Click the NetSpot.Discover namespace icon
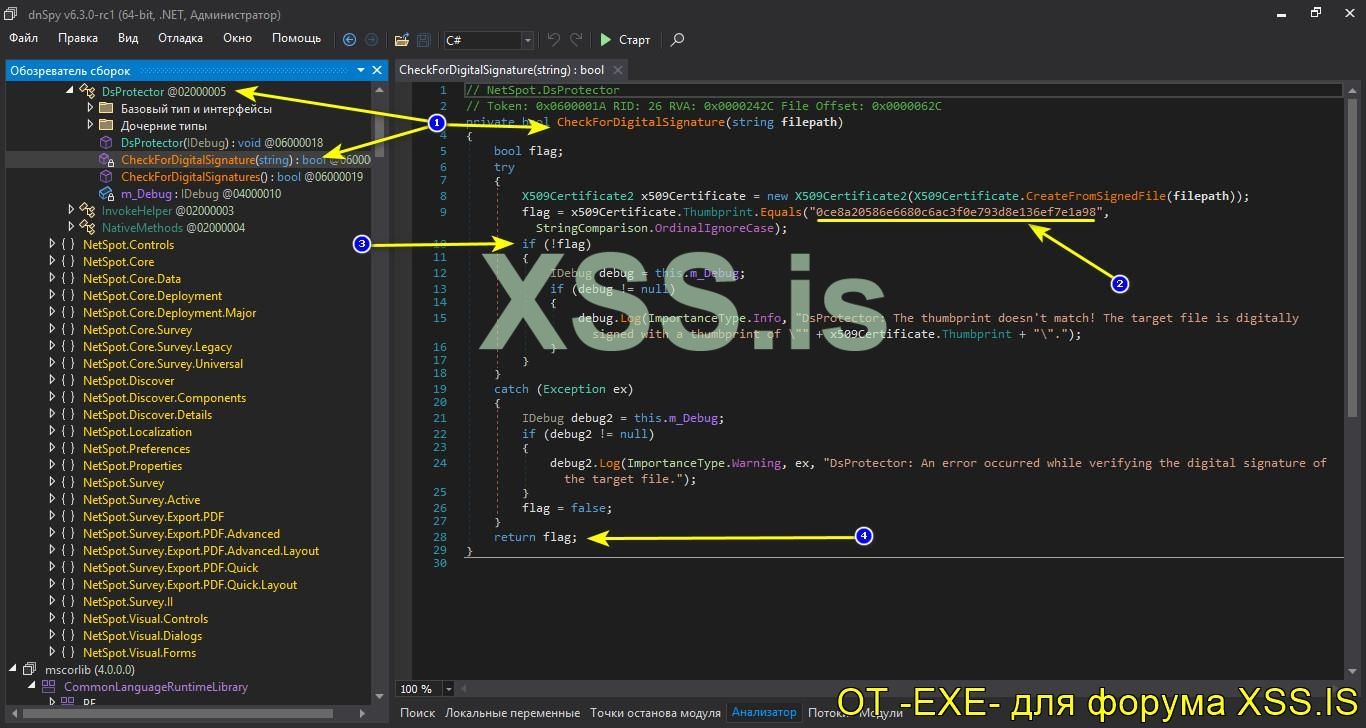Viewport: 1366px width, 728px height. click(x=69, y=381)
